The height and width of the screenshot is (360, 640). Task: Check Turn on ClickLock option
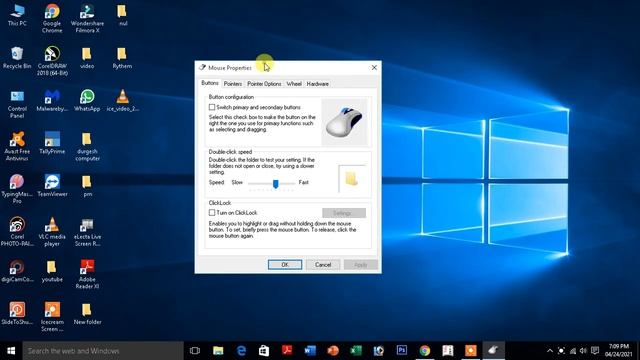[212, 213]
